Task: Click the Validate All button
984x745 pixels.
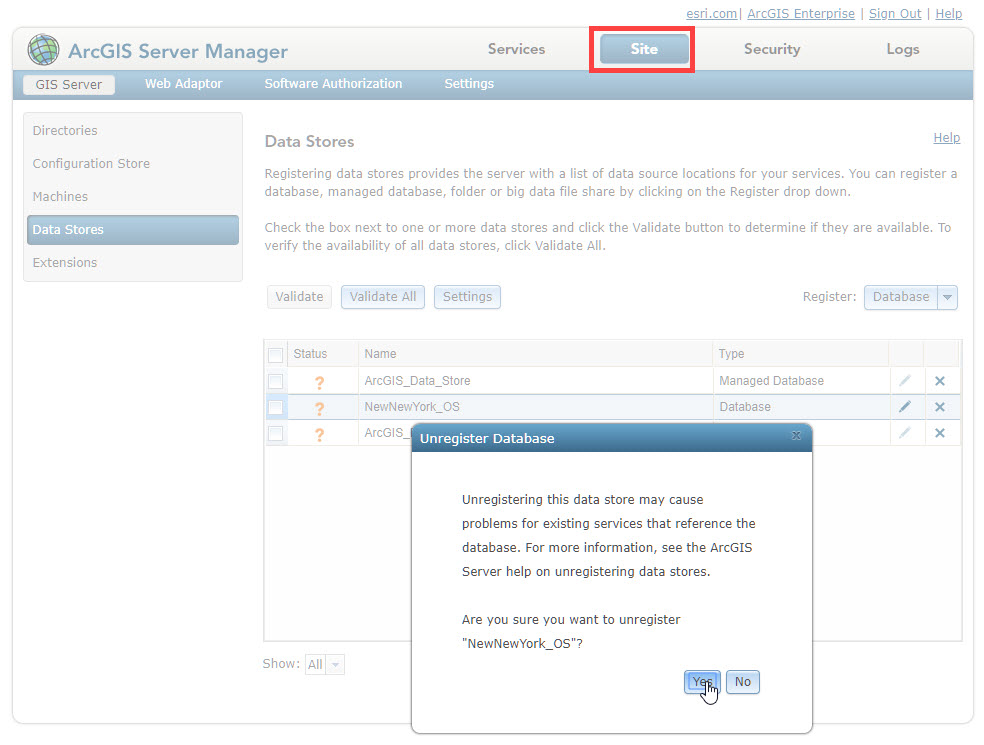Action: (383, 297)
